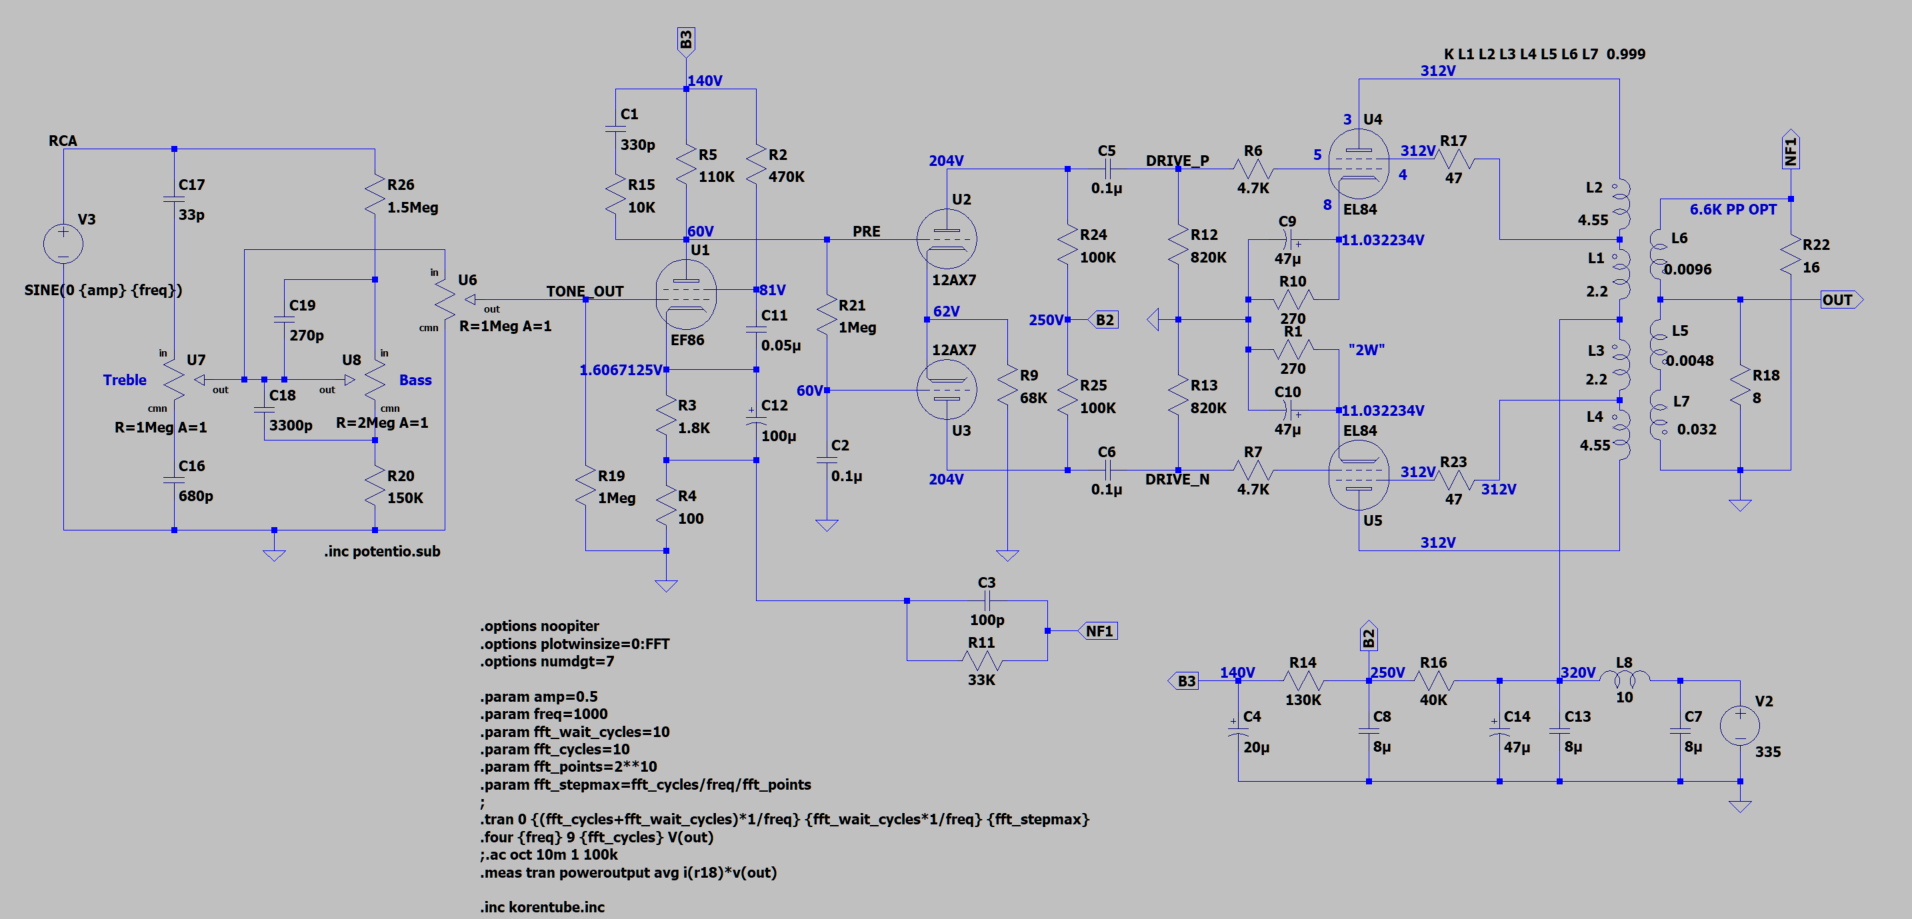
Task: Select the EL84 output tube U4
Action: pyautogui.click(x=1358, y=165)
